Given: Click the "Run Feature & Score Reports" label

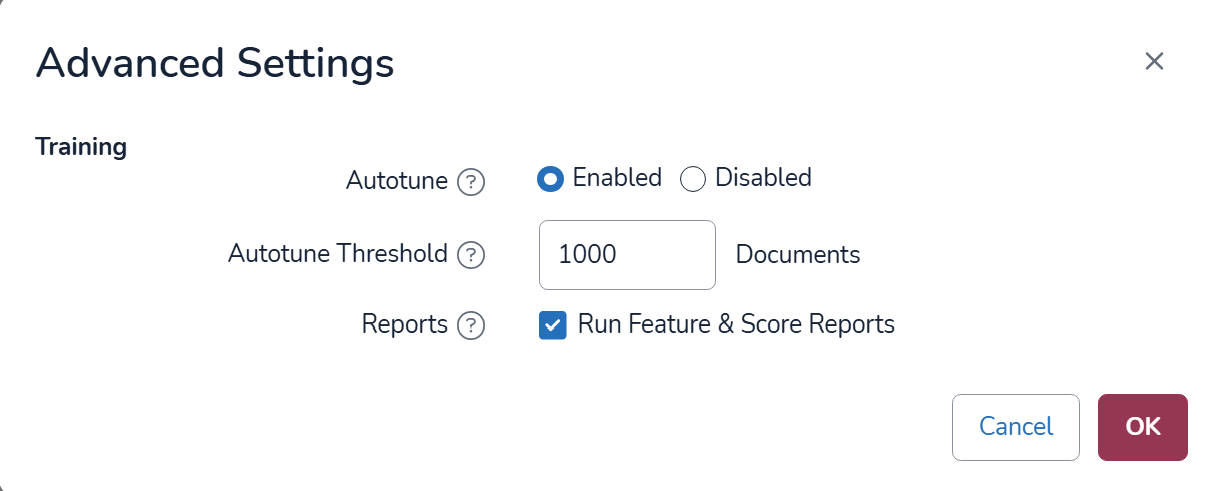Looking at the screenshot, I should tap(736, 324).
